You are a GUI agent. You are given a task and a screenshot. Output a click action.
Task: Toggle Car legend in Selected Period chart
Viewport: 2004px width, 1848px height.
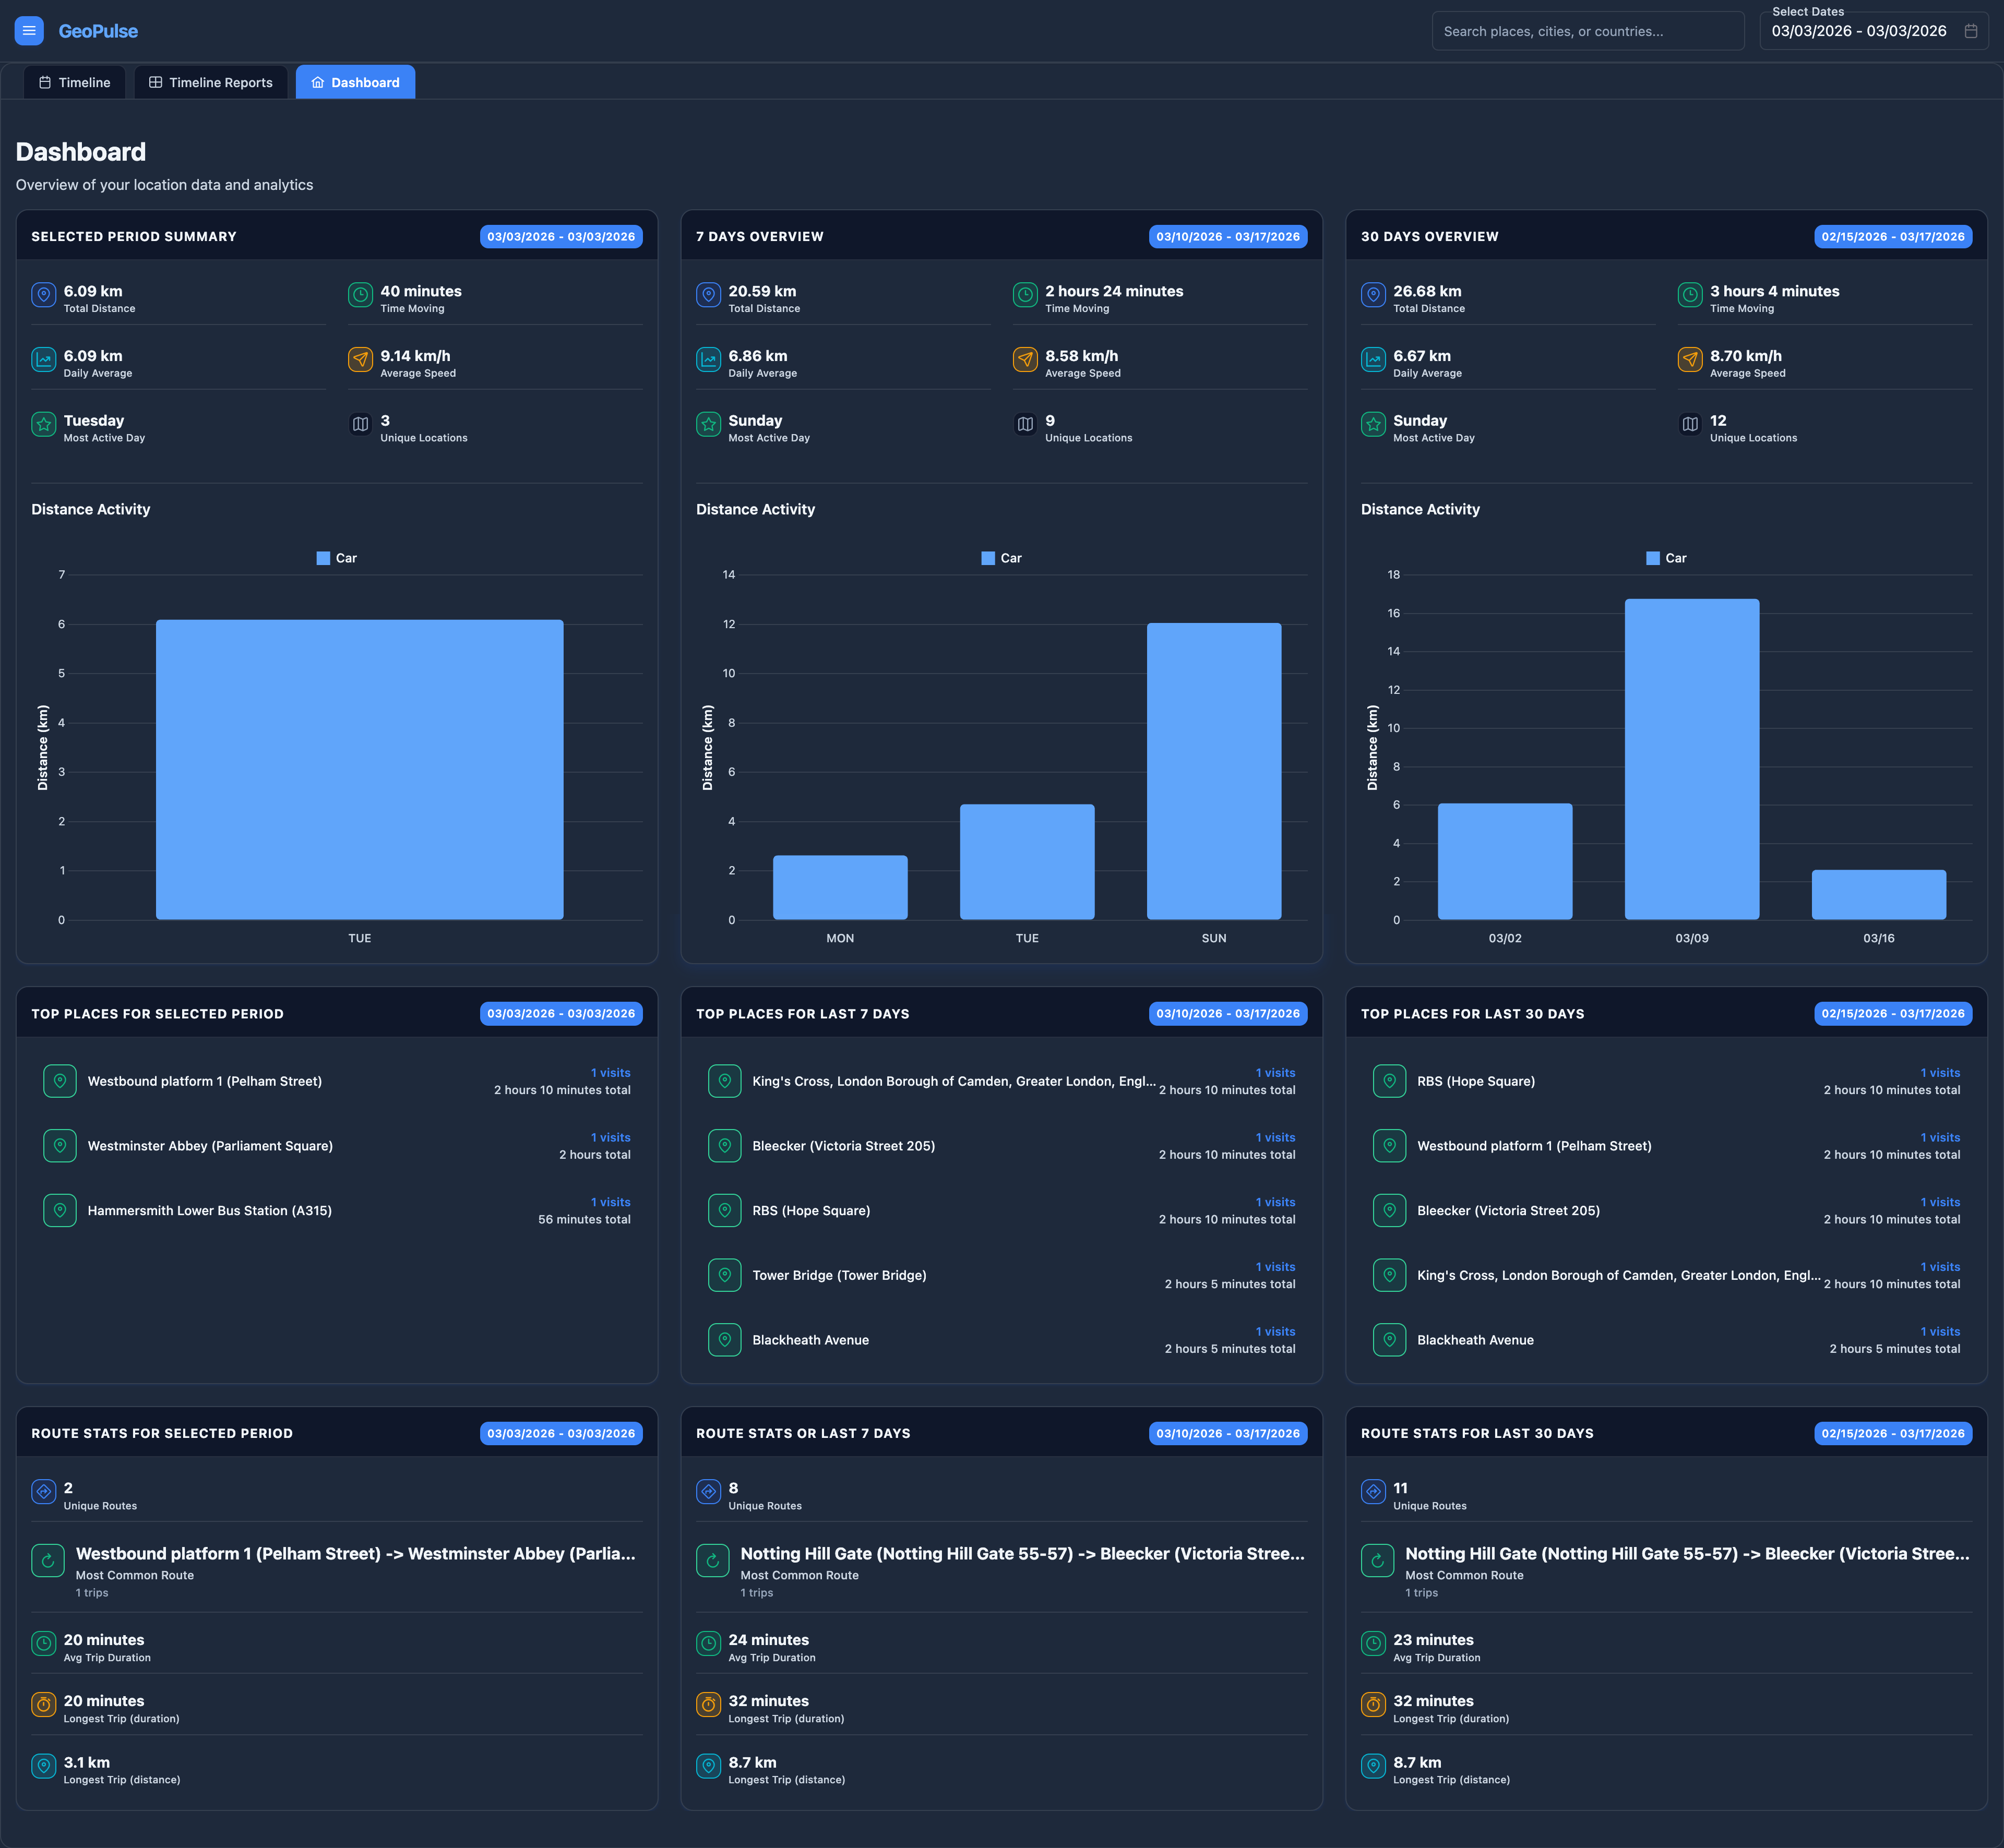(337, 558)
